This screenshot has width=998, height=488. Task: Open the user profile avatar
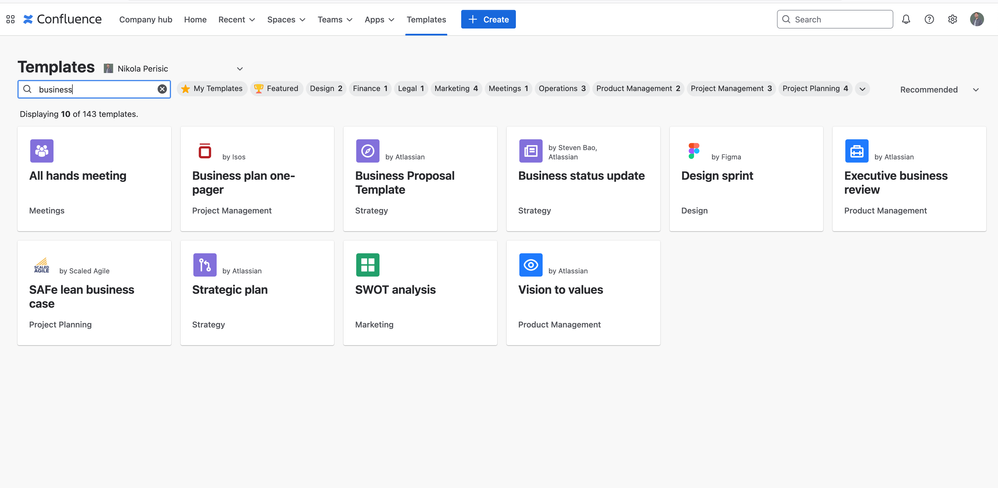pos(977,19)
